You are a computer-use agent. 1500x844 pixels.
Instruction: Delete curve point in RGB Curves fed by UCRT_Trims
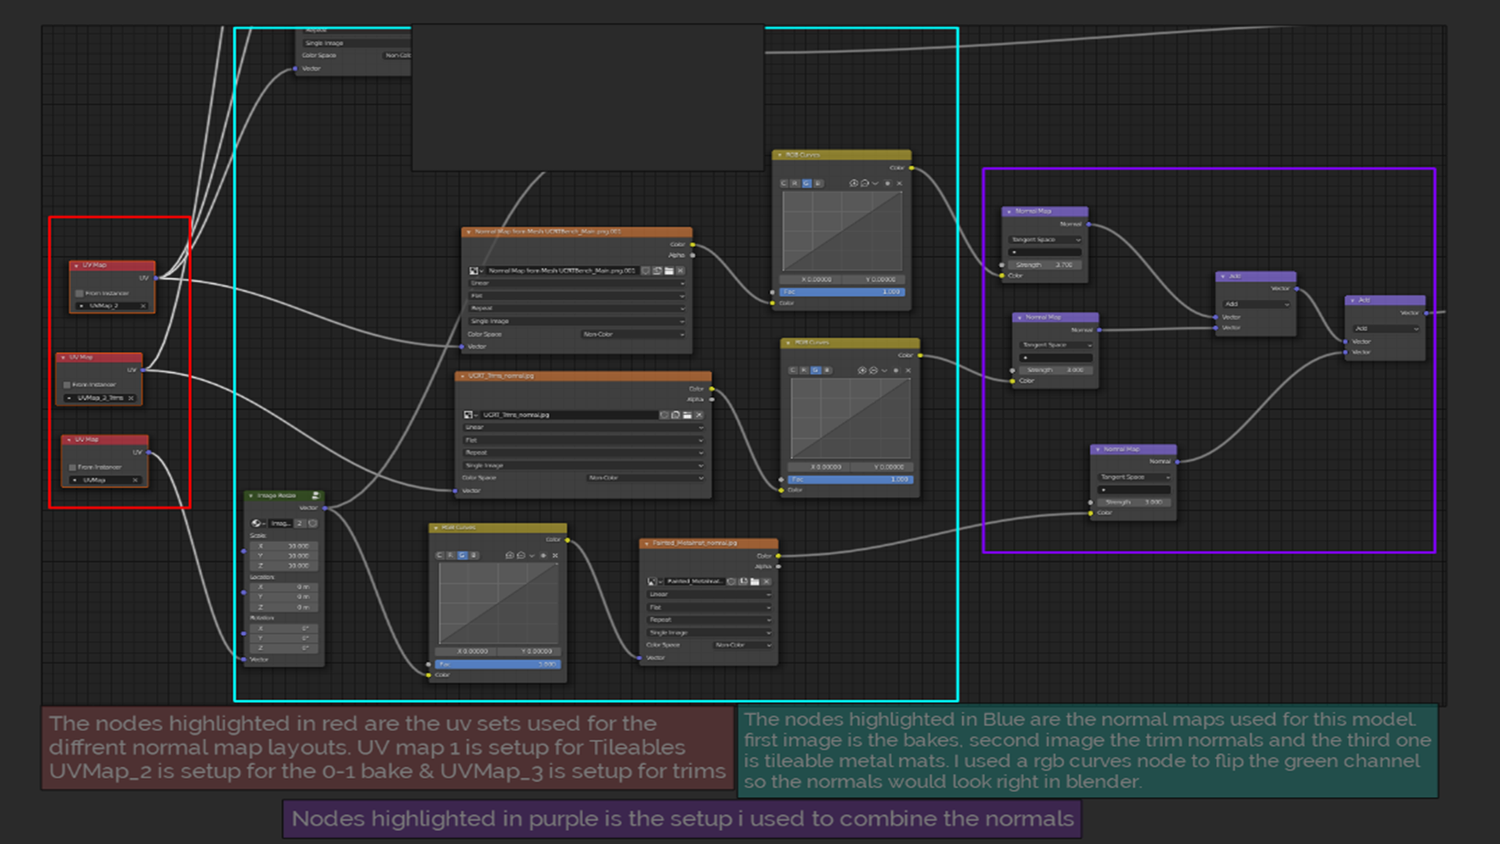point(908,370)
